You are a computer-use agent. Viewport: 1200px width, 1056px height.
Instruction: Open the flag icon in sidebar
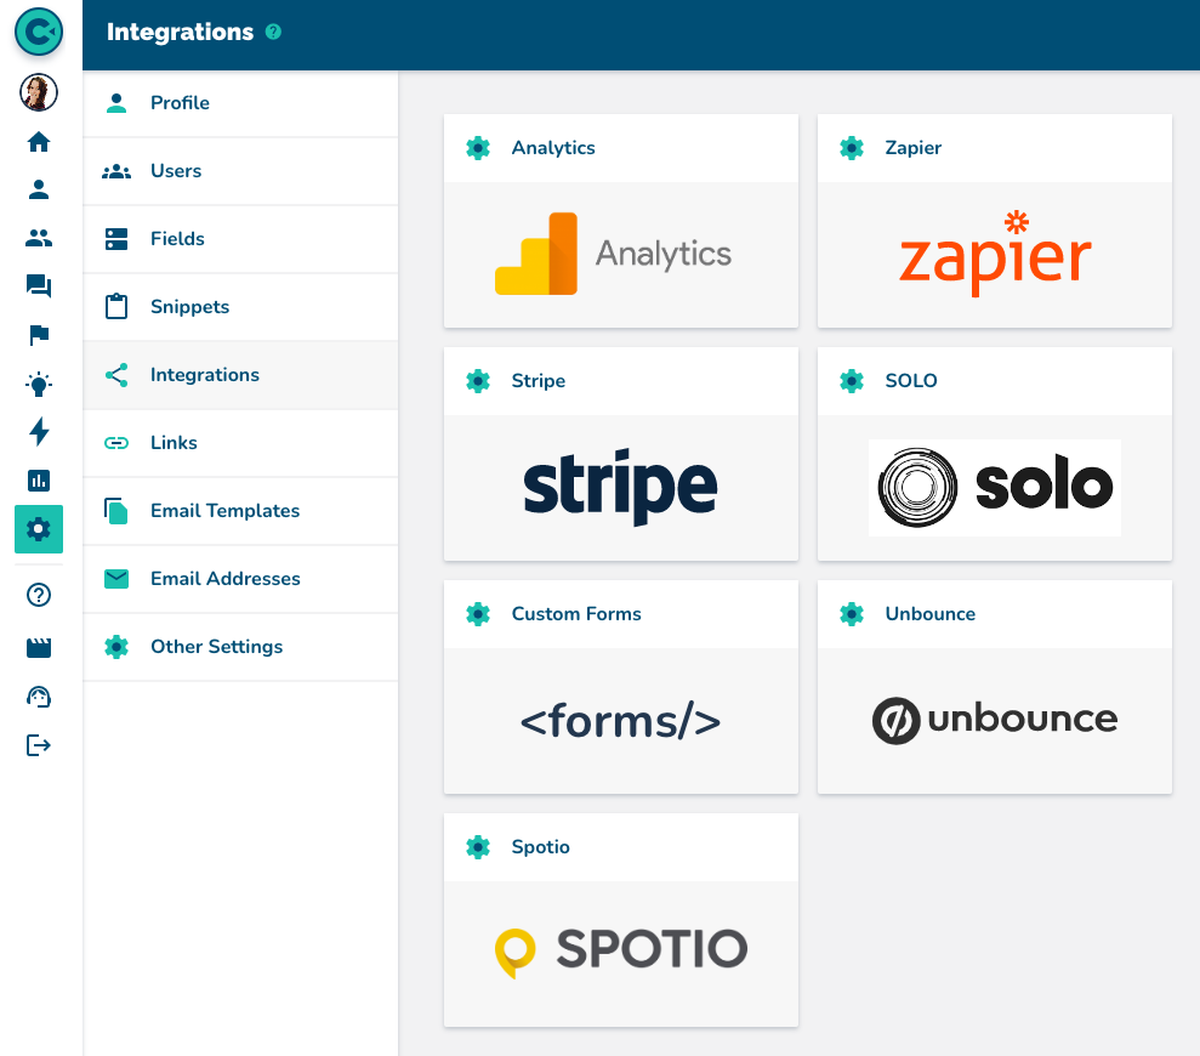coord(39,335)
